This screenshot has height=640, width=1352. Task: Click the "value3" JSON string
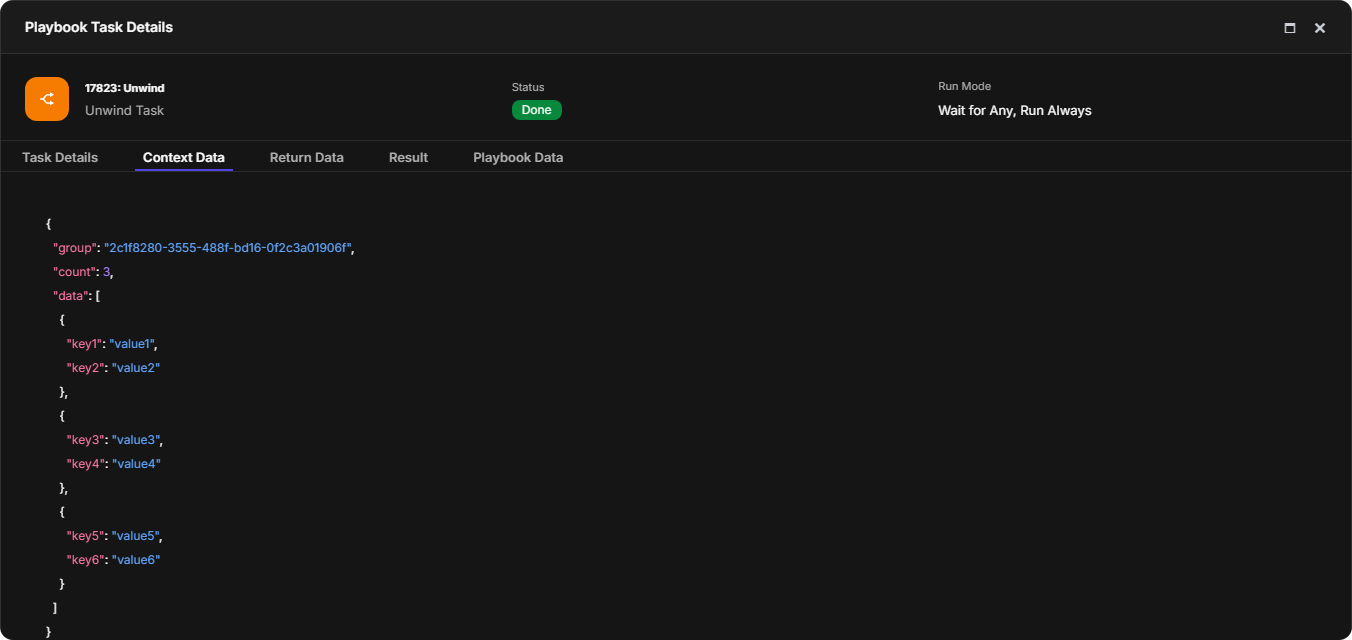point(136,439)
